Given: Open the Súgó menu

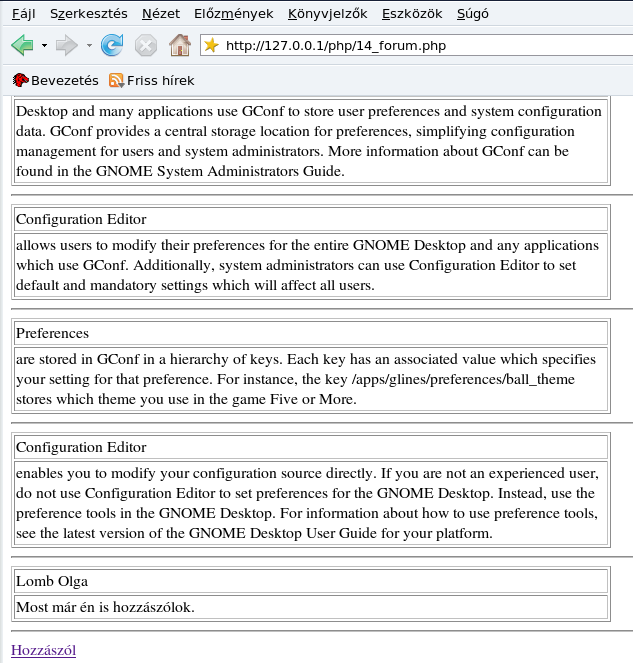Looking at the screenshot, I should pos(473,14).
